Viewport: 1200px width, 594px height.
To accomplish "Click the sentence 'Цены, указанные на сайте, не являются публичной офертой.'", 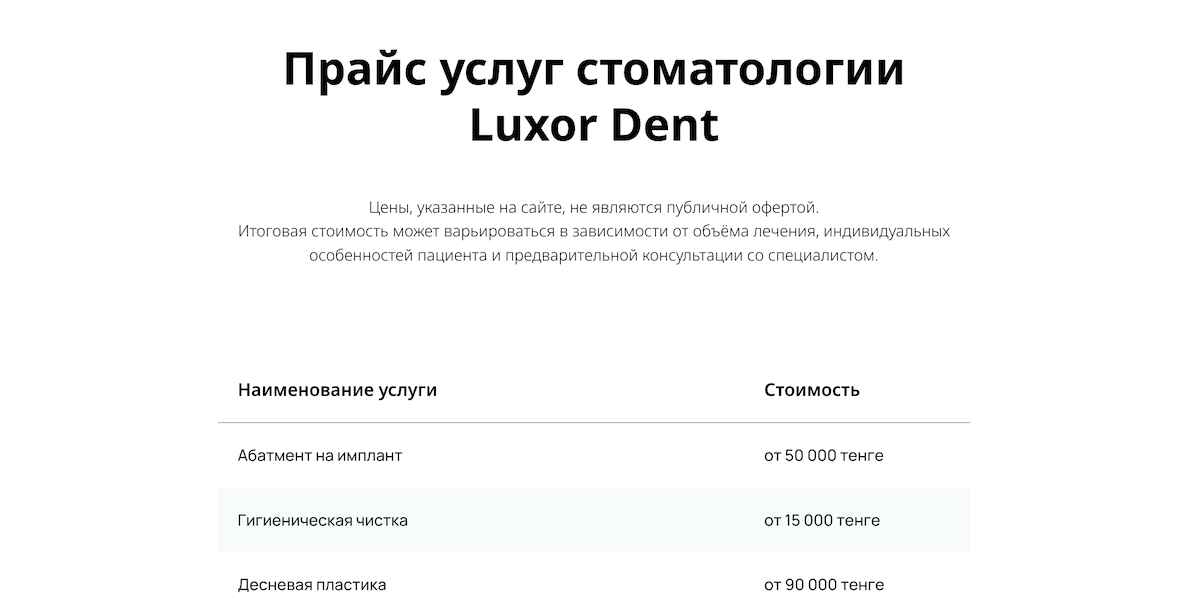I will 594,208.
